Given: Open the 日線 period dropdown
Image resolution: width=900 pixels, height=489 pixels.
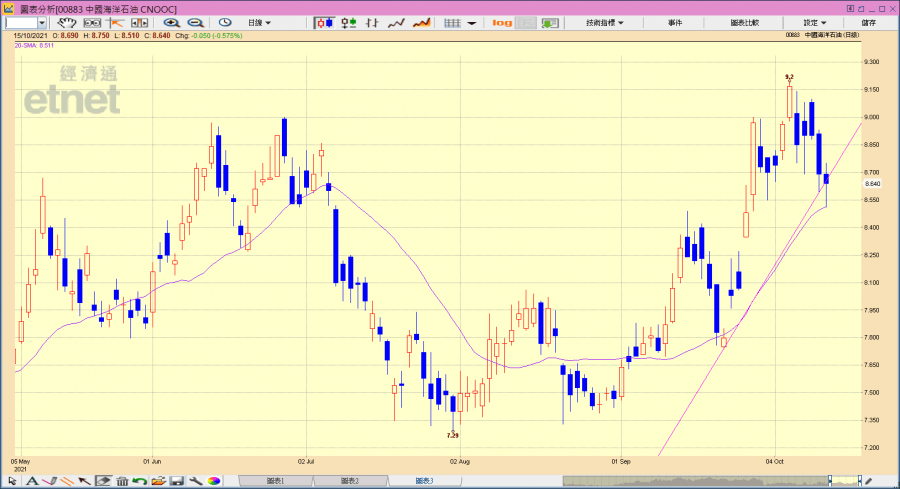Looking at the screenshot, I should point(259,22).
